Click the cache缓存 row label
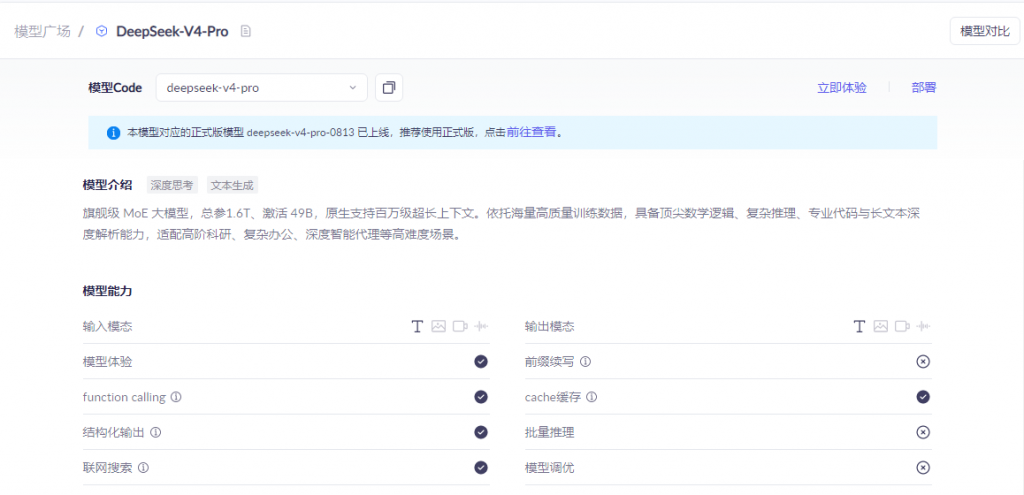The width and height of the screenshot is (1024, 495). click(x=553, y=397)
